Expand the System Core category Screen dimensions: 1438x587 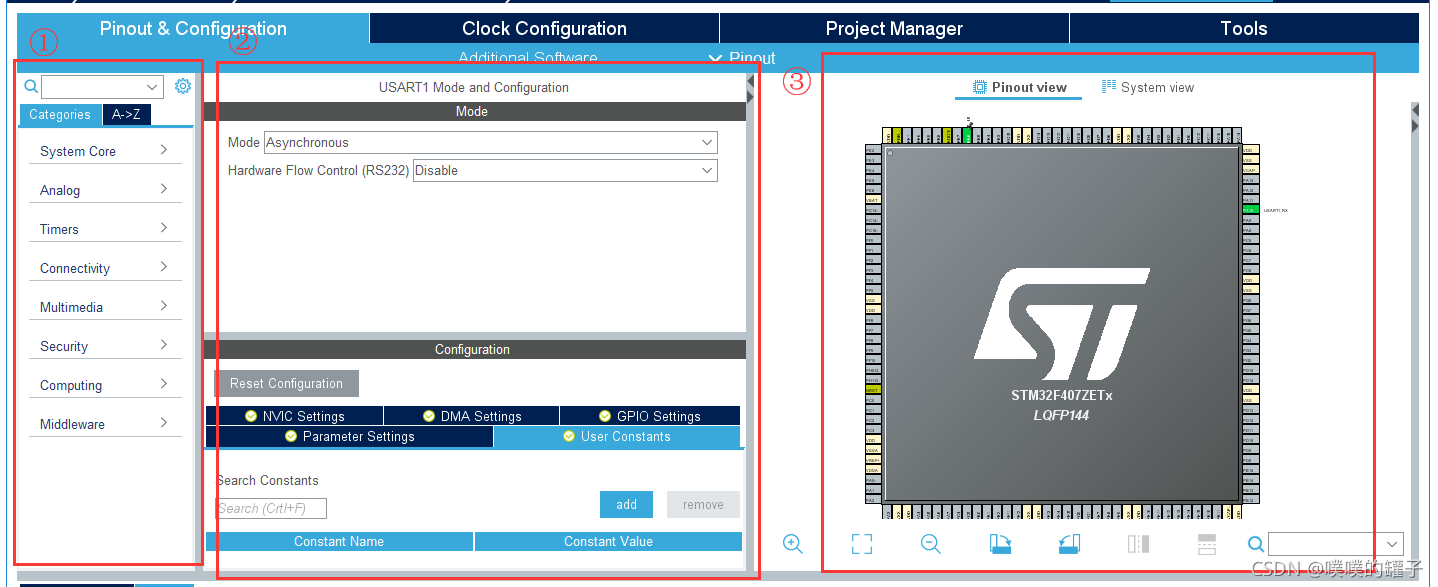tap(104, 151)
